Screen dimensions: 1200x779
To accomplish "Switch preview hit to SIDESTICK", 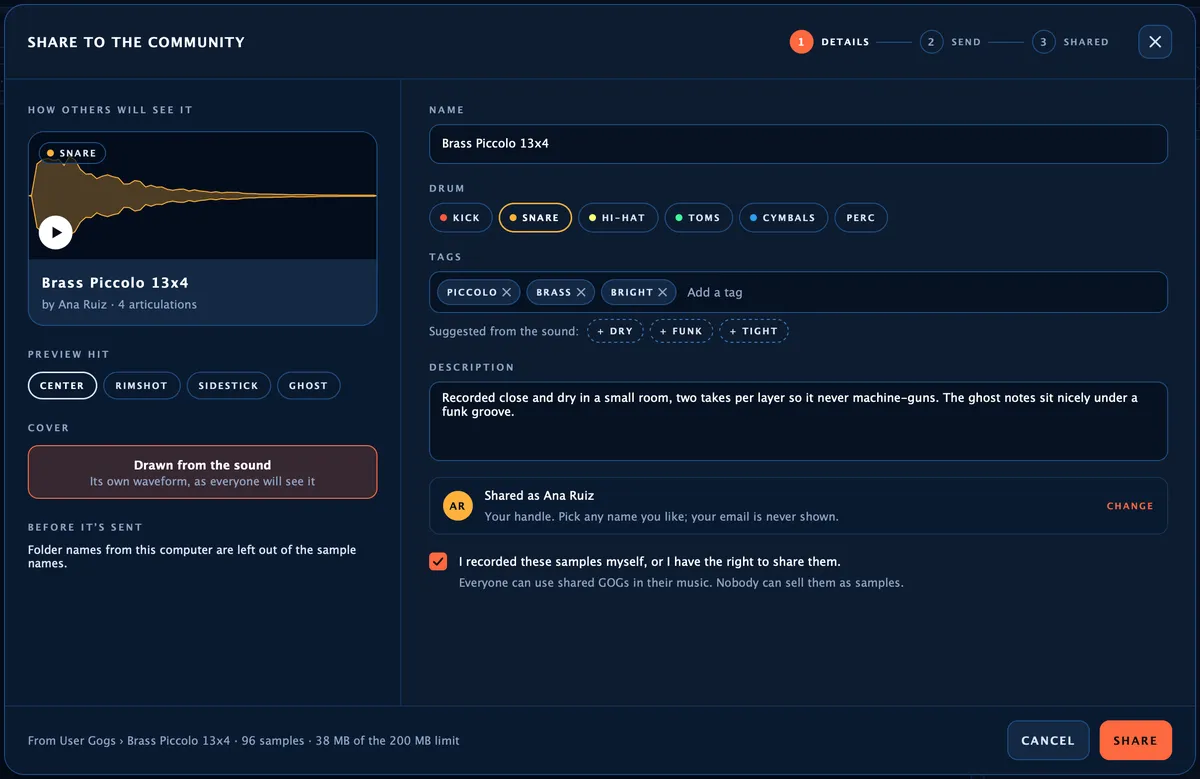I will coord(228,386).
